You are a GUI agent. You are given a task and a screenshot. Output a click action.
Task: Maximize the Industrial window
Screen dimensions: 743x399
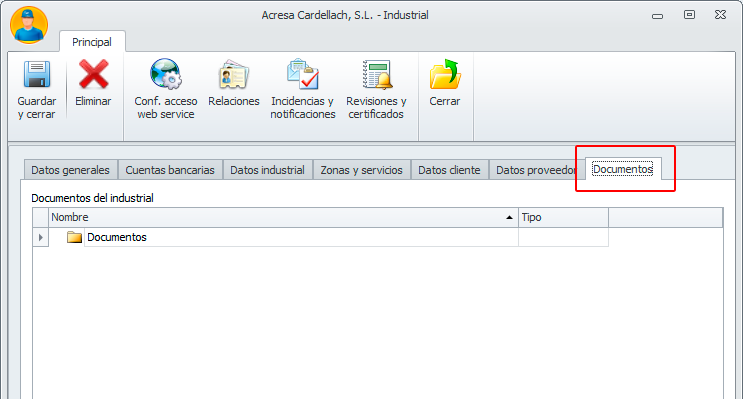click(689, 15)
